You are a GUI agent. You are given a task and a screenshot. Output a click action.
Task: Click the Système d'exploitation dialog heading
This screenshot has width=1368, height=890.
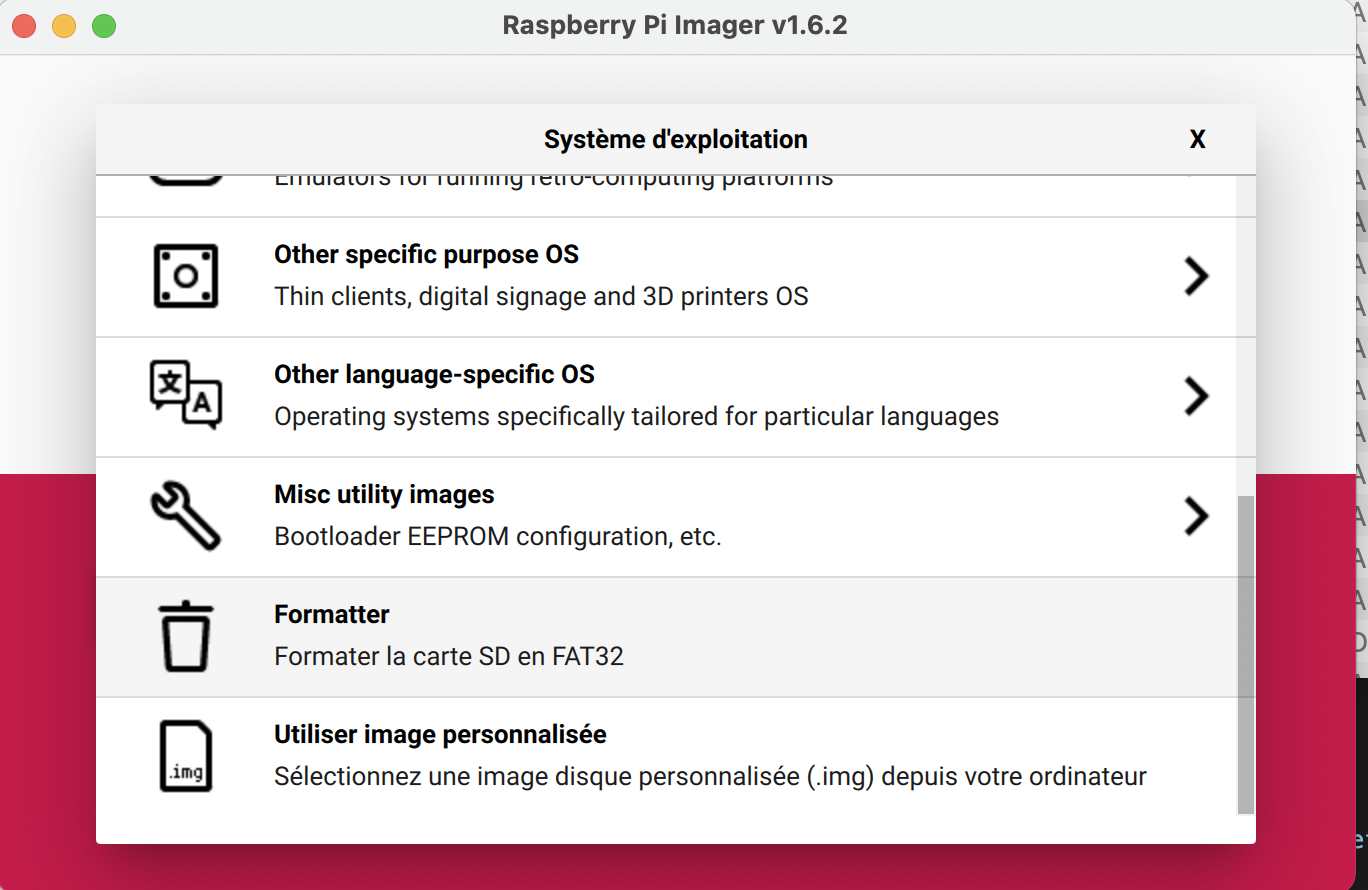676,139
